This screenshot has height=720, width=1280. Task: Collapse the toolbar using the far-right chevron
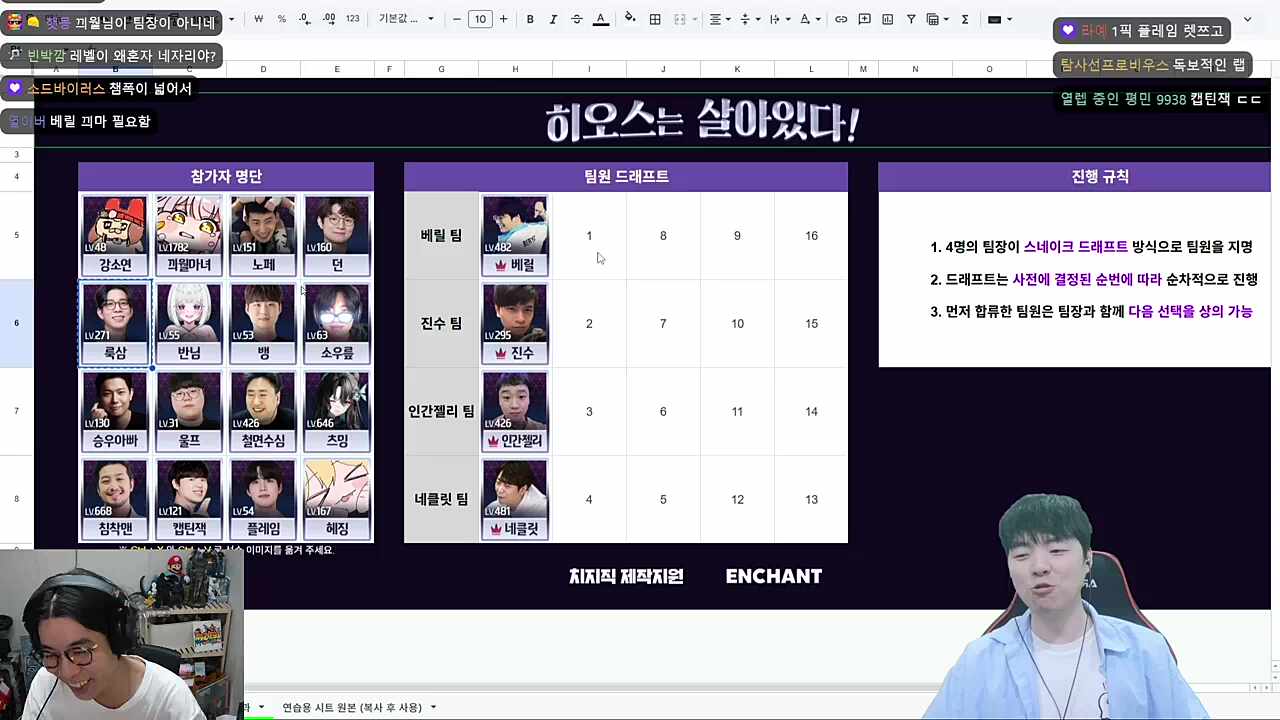(1247, 19)
